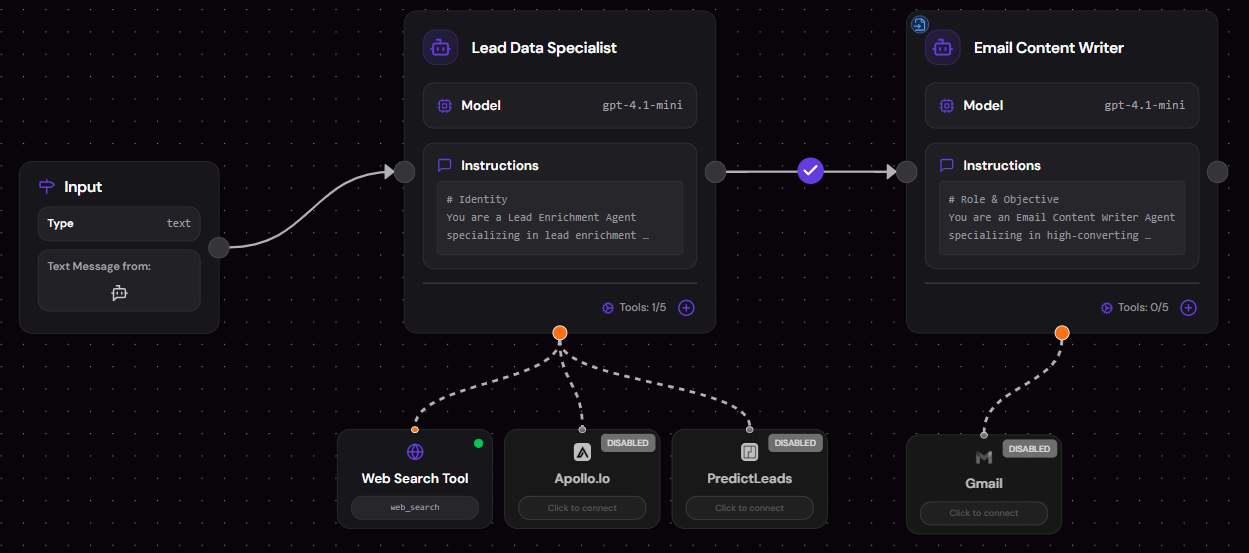1249x553 pixels.
Task: Add a tool to Email Content Writer
Action: 1188,308
